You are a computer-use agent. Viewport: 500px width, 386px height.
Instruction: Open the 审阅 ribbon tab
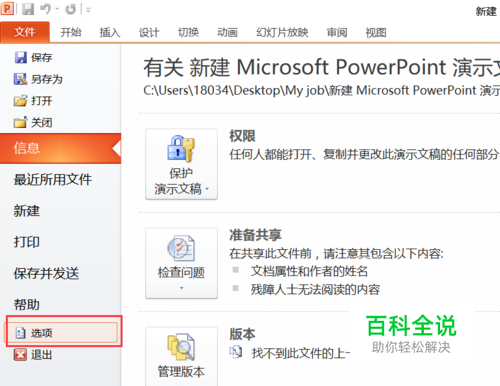tap(337, 32)
